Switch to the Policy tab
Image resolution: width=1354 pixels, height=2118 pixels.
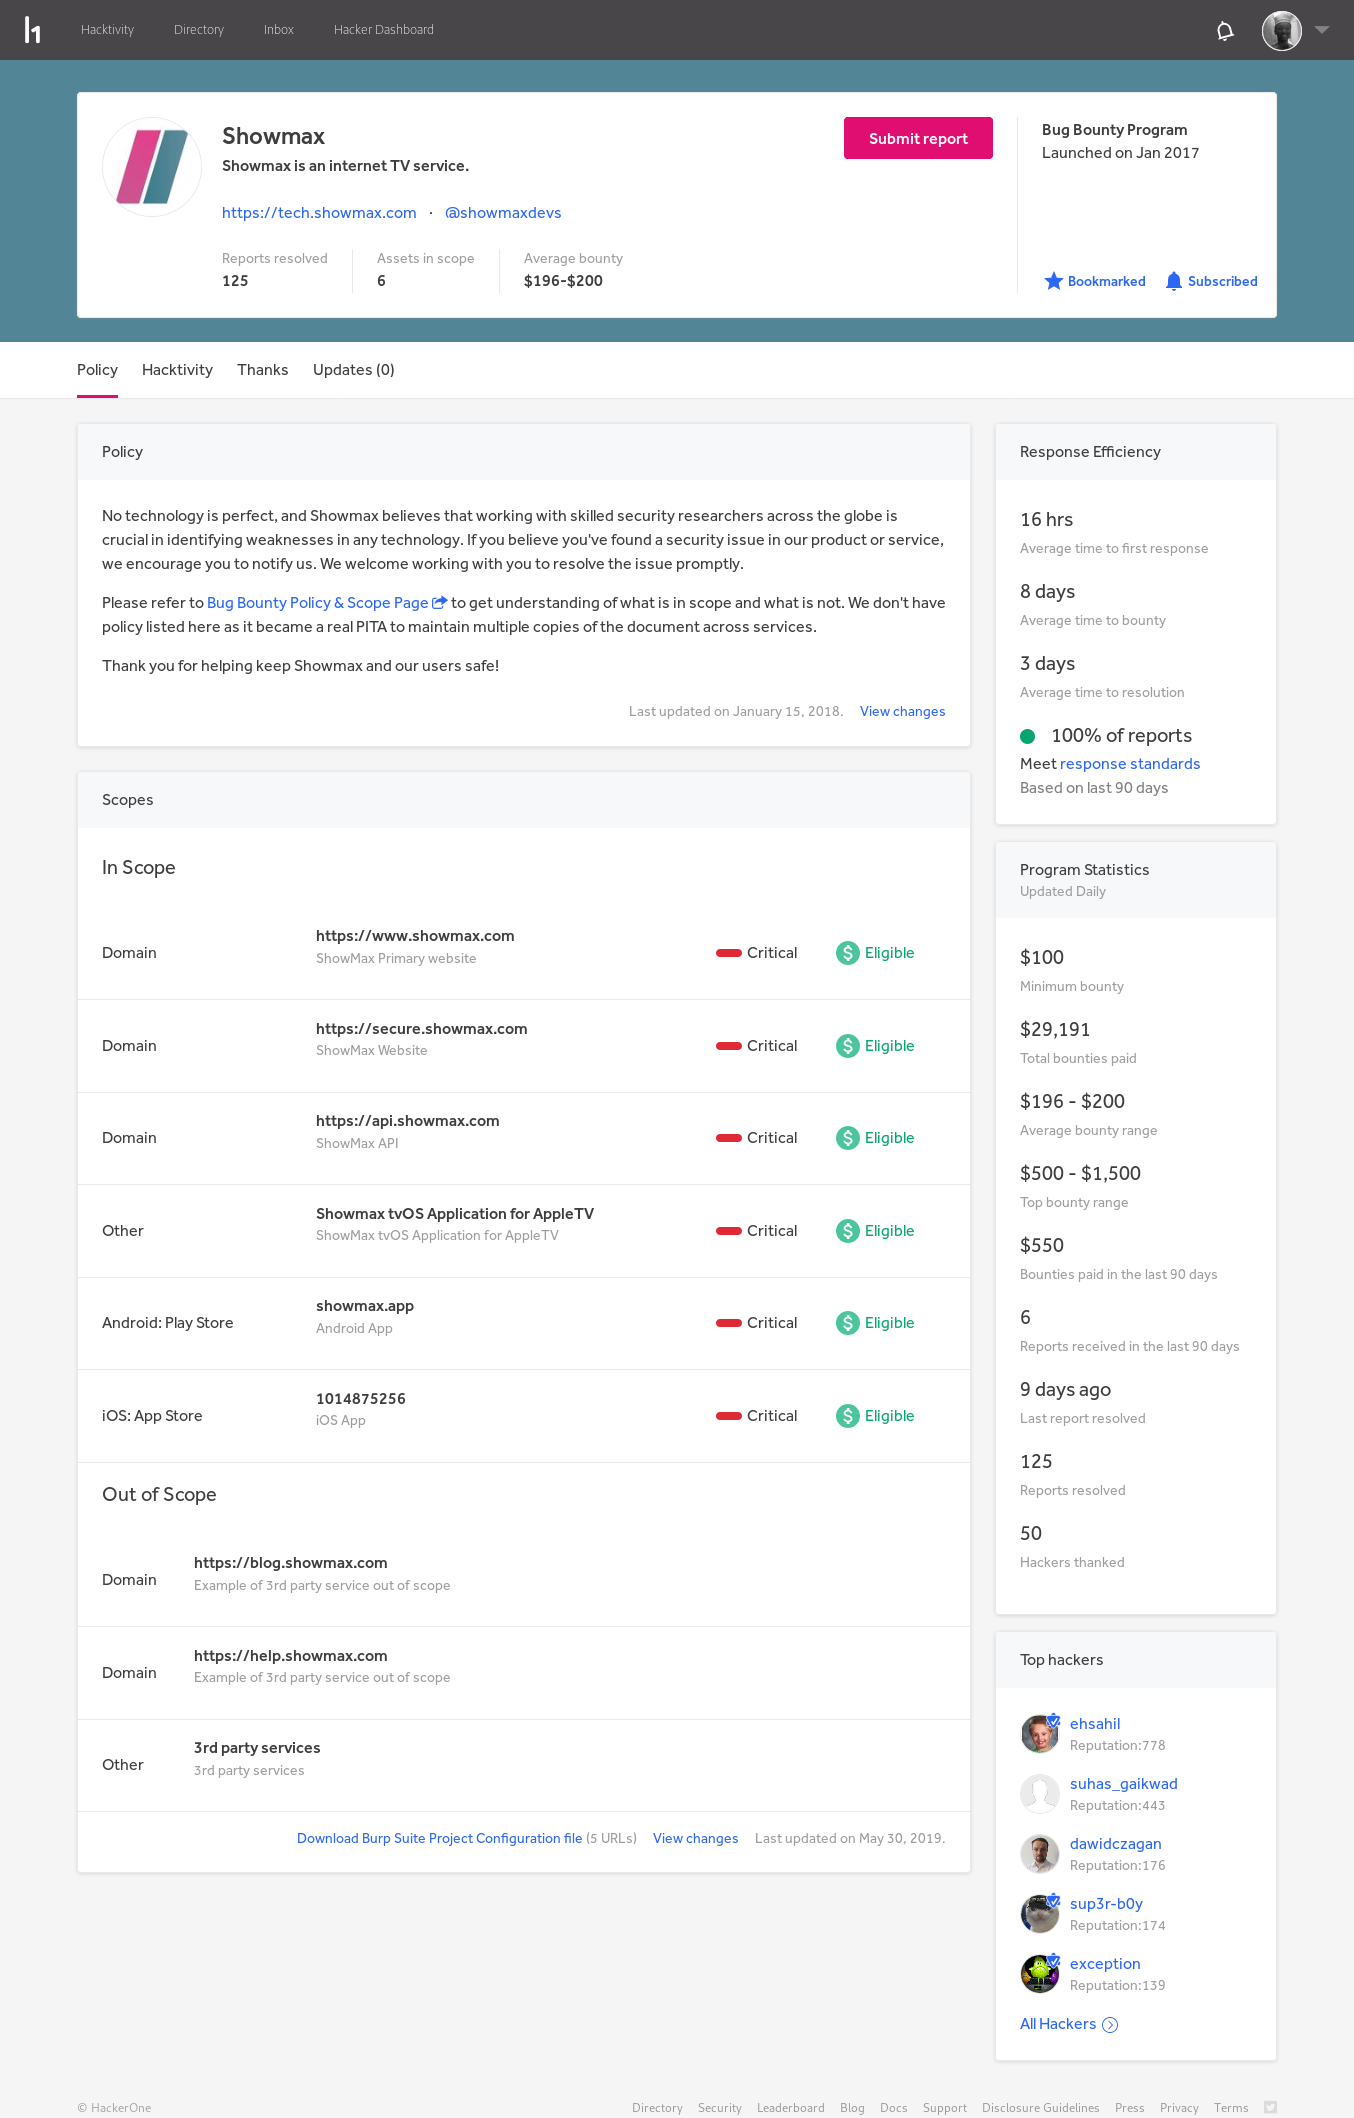click(97, 370)
